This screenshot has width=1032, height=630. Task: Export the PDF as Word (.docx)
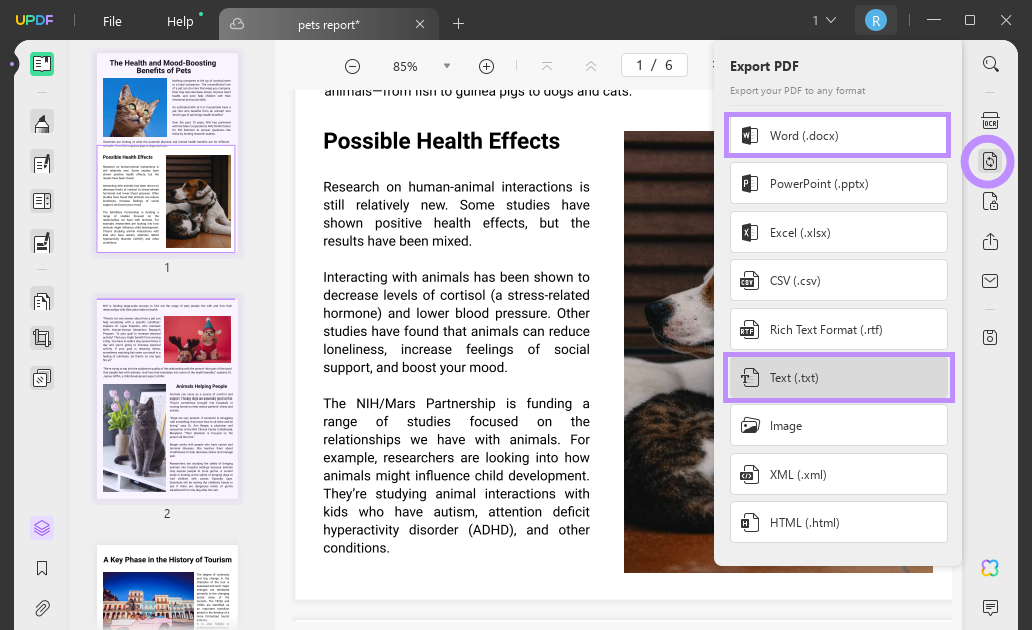pos(838,134)
